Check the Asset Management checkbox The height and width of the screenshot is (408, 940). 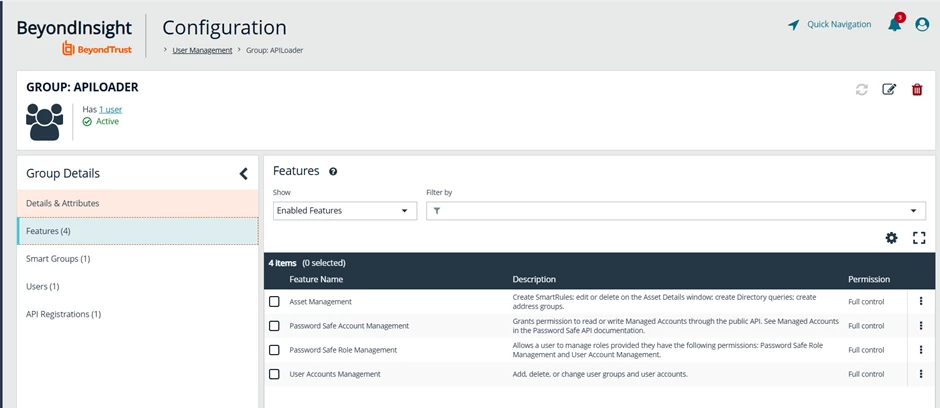pos(274,301)
